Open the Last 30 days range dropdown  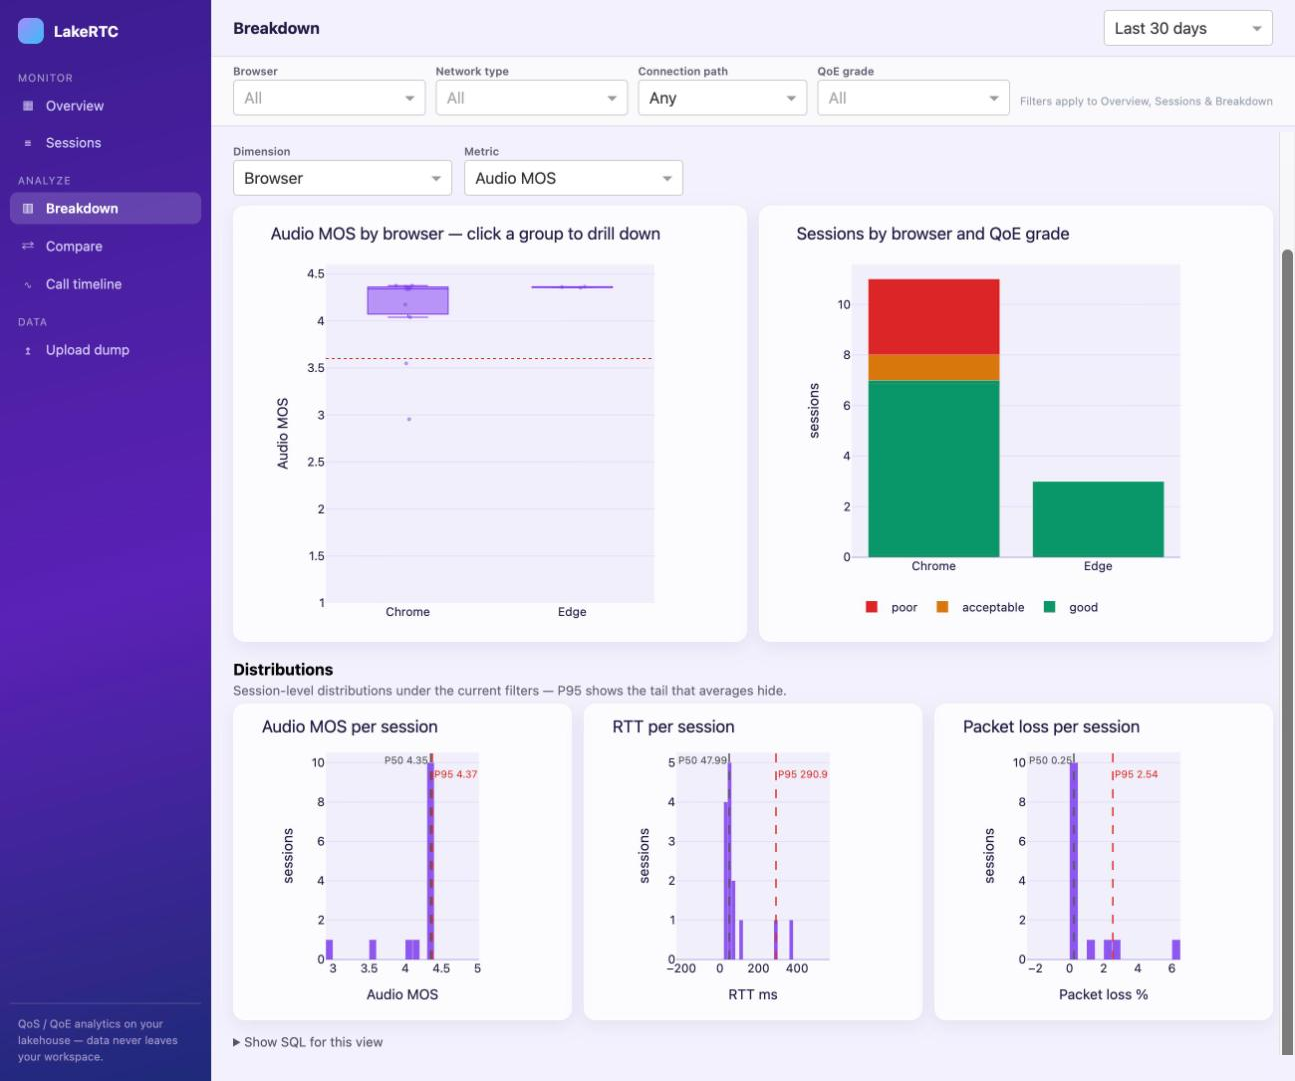pos(1188,28)
